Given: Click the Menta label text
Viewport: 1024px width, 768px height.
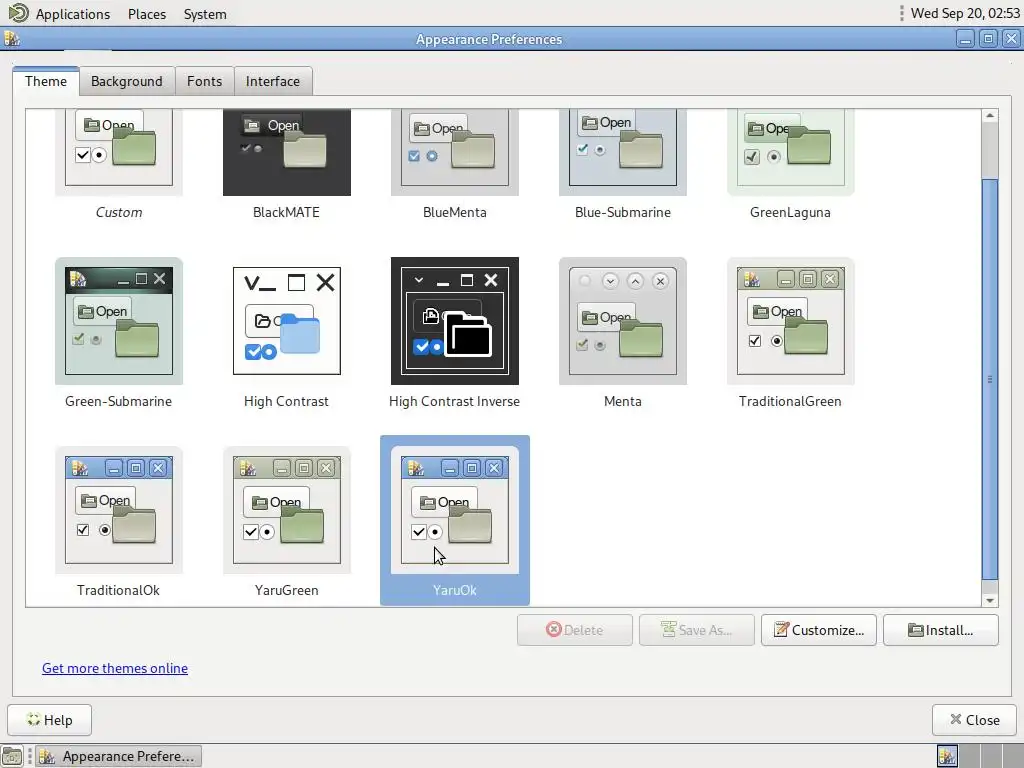Looking at the screenshot, I should pyautogui.click(x=622, y=401).
